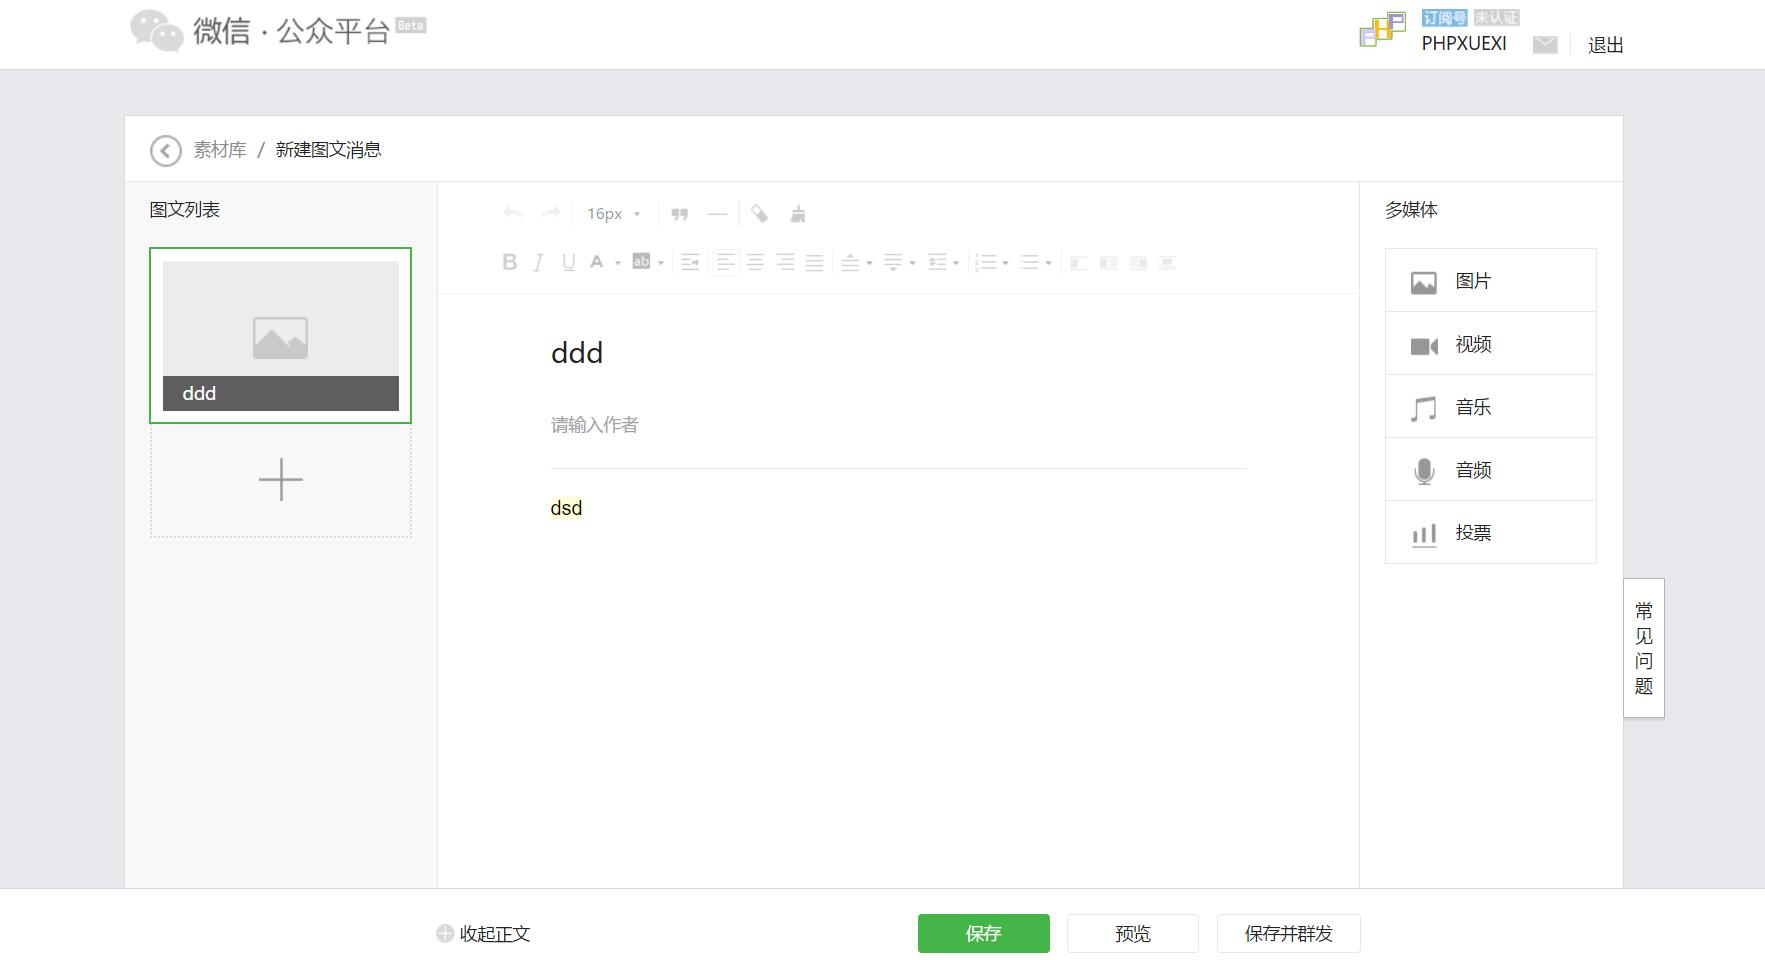The height and width of the screenshot is (960, 1765).
Task: Insert a 投票 vote from the sidebar
Action: coord(1472,532)
